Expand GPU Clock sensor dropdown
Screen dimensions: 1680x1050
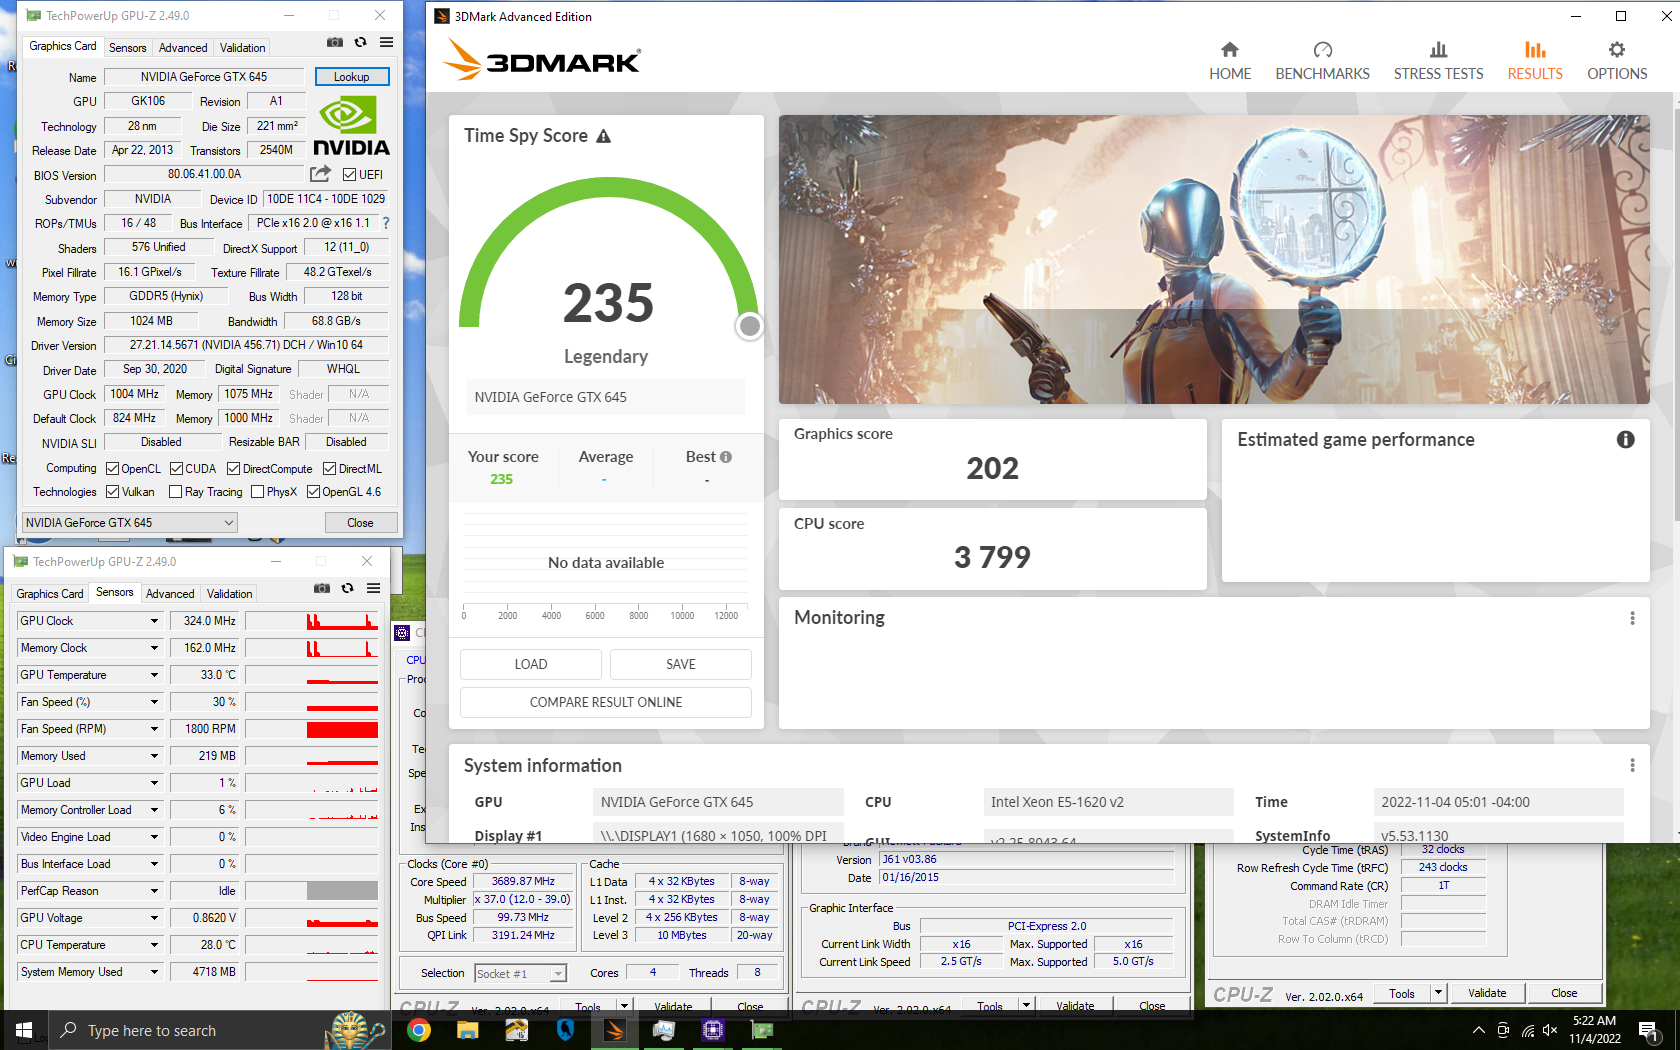[154, 621]
